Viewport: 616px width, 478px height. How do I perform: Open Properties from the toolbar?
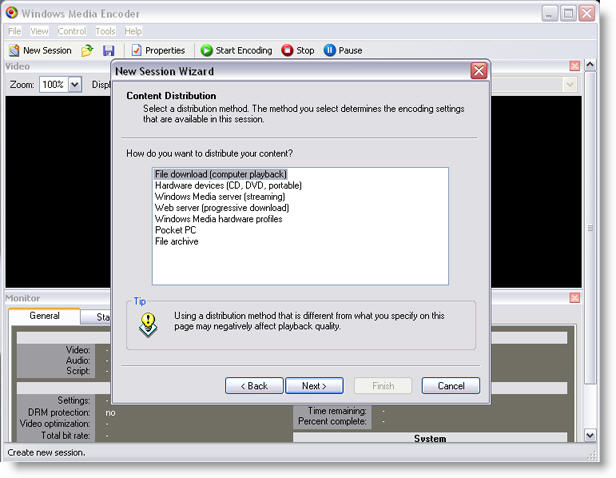[158, 50]
